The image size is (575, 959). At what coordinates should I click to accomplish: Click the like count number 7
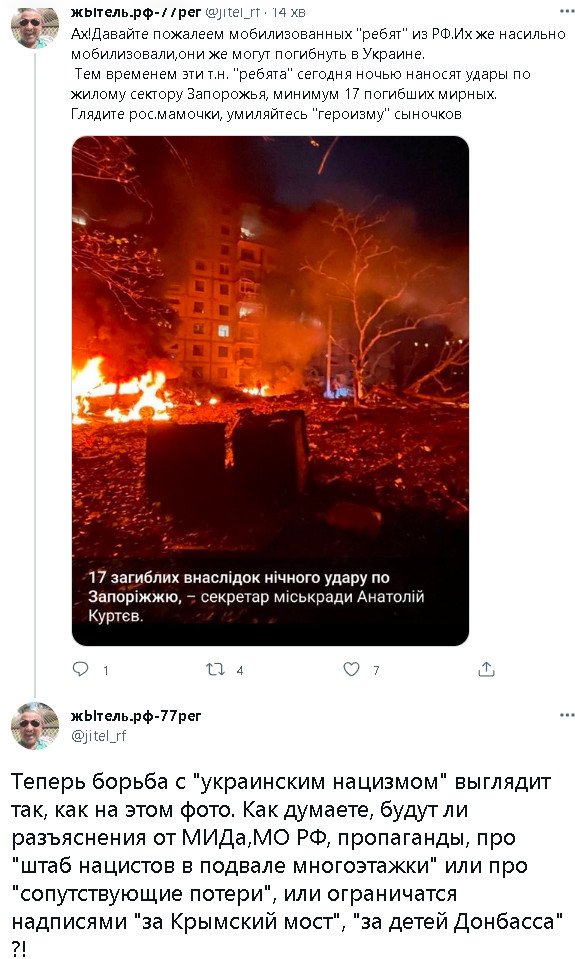(x=376, y=671)
